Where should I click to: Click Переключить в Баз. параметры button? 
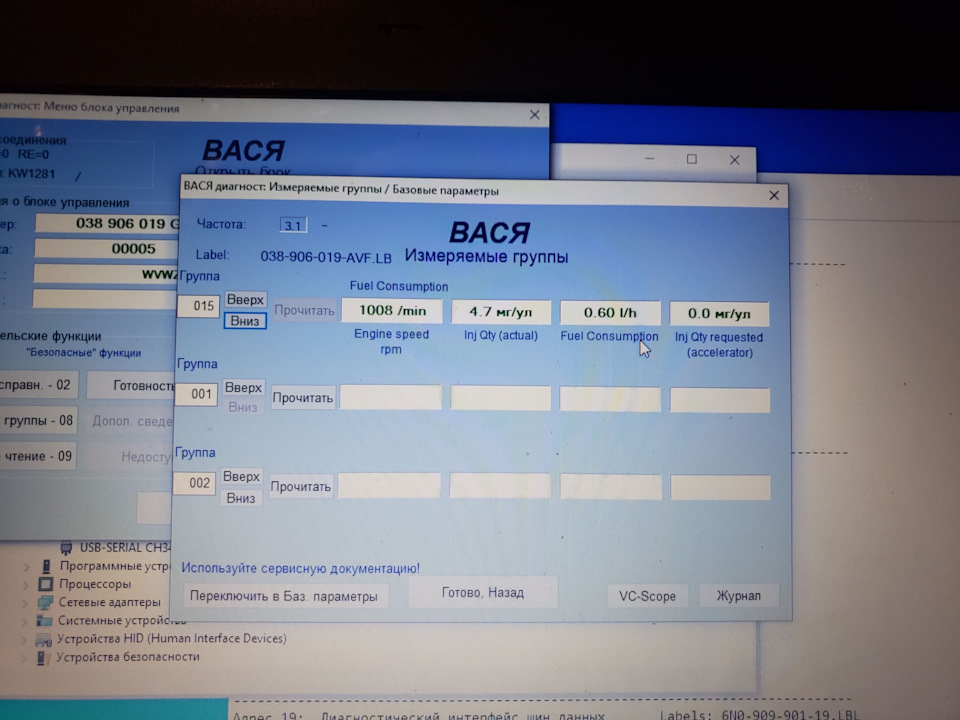pos(284,596)
